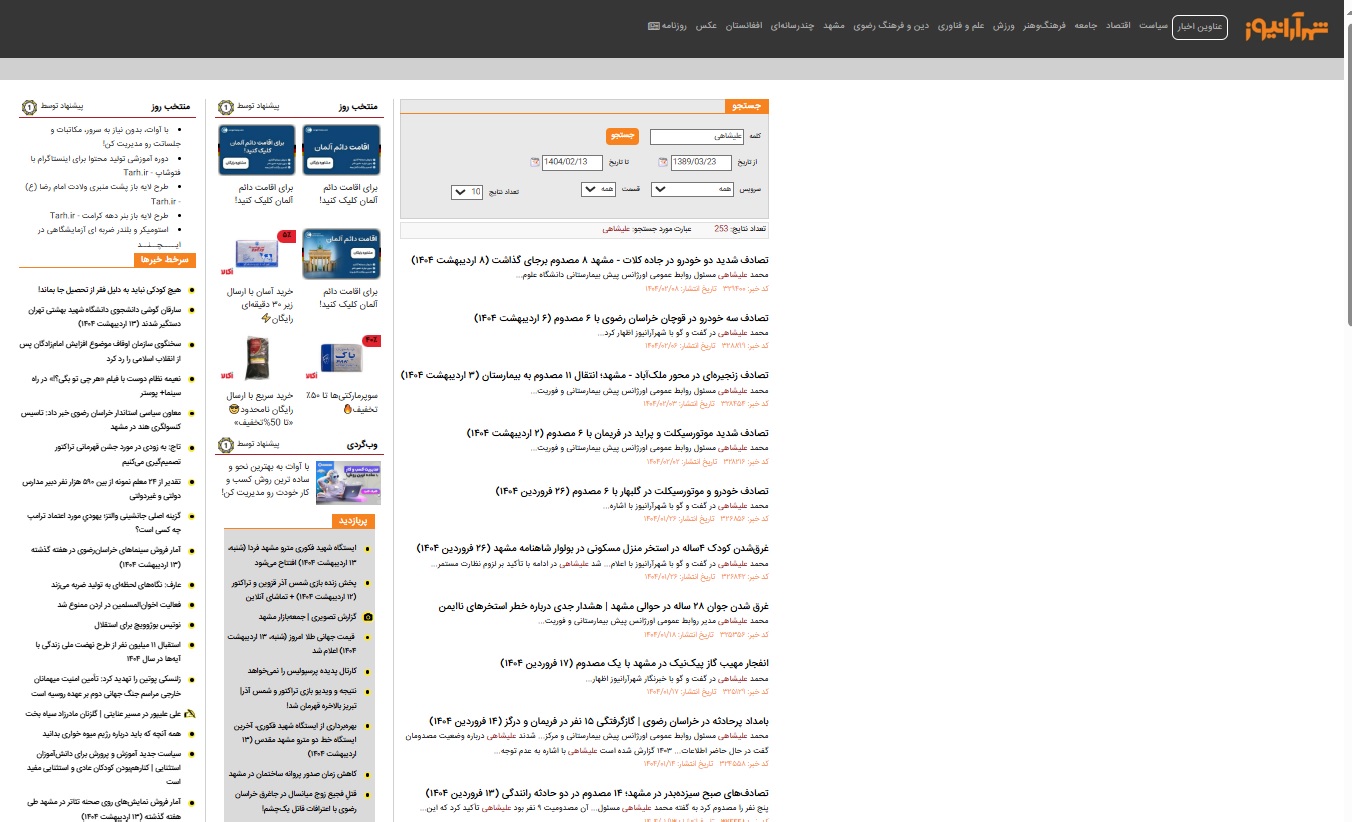This screenshot has width=1352, height=822.
Task: Click the camera icon beside گزارش تصویری
Action: 368,617
